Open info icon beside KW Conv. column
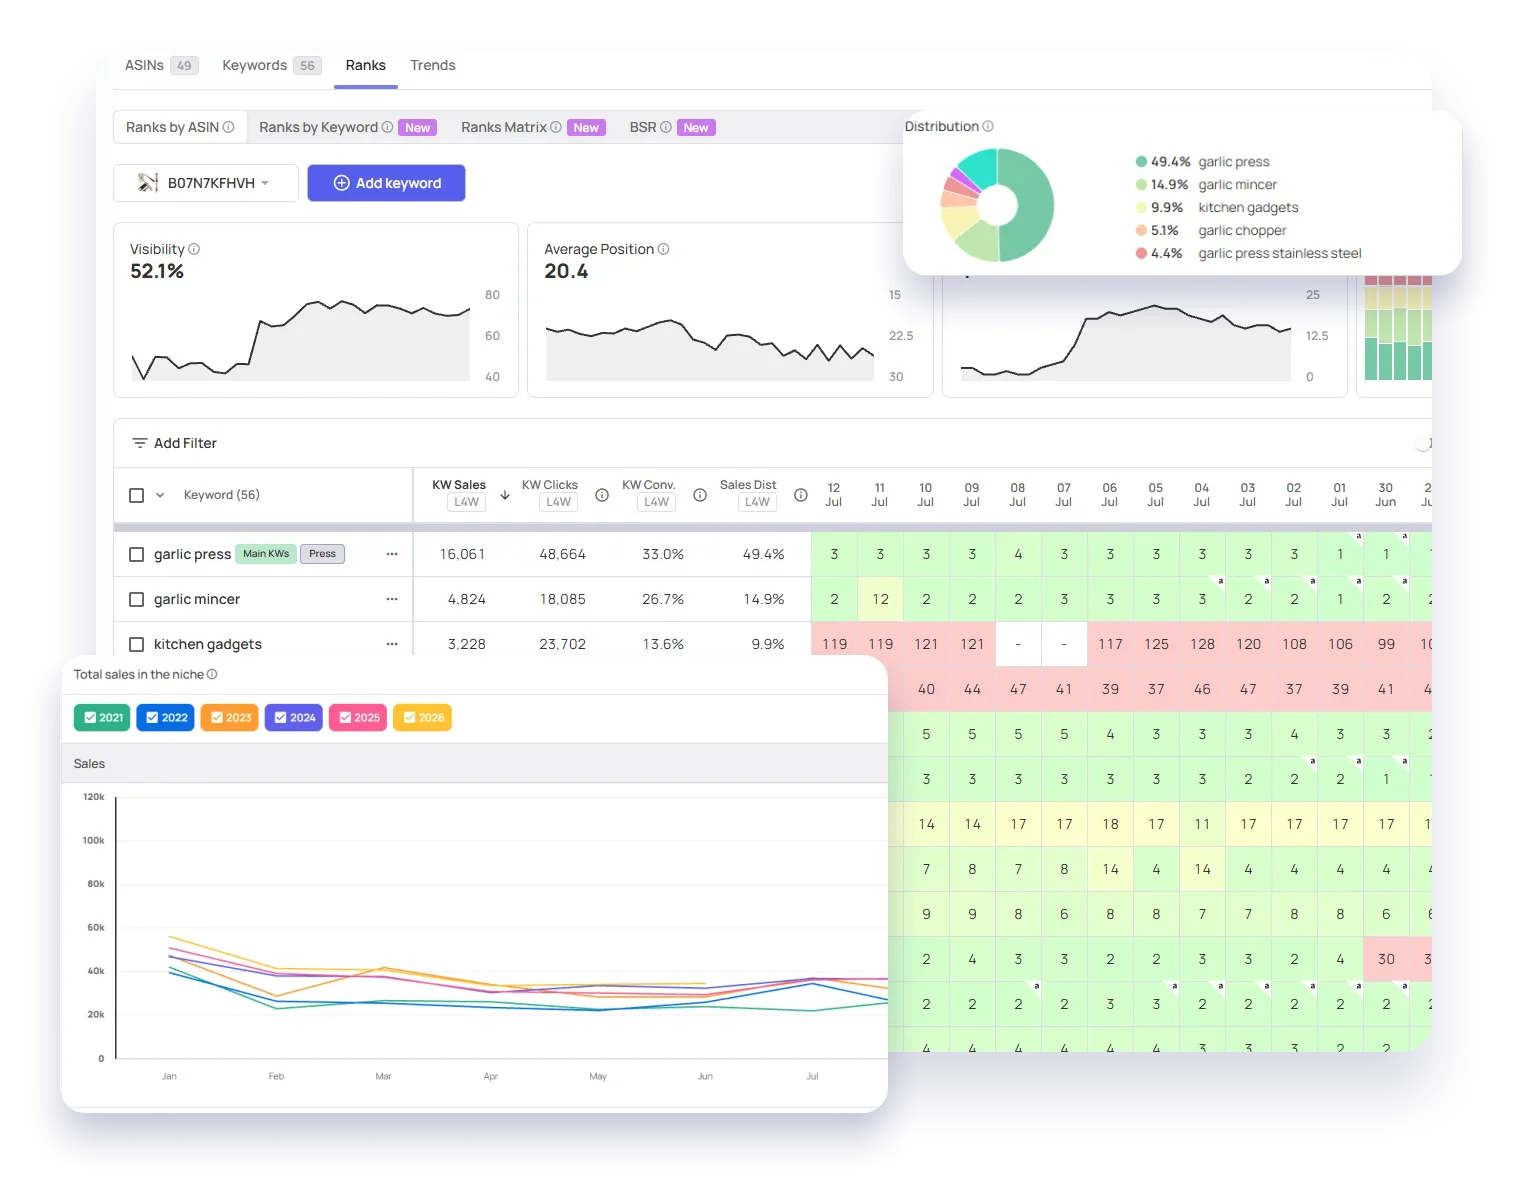The image size is (1523, 1198). coord(700,495)
